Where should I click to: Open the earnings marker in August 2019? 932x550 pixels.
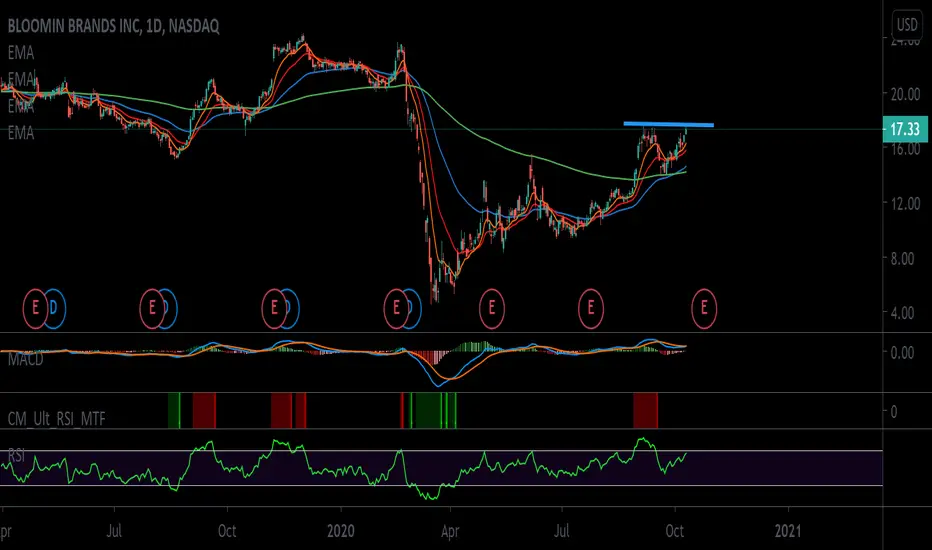[x=152, y=308]
